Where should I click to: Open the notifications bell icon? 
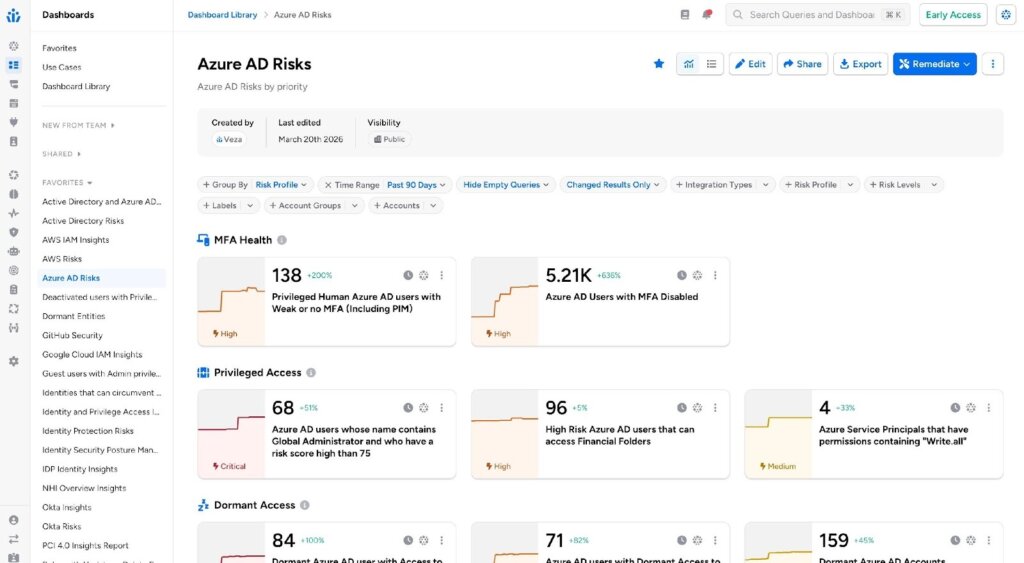pos(708,15)
